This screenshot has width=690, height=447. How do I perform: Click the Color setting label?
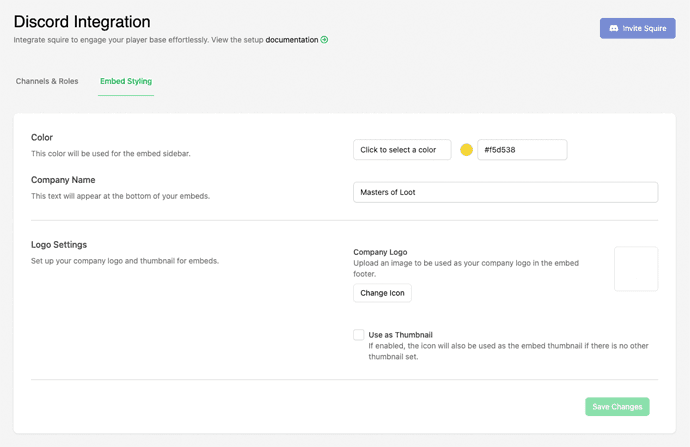[x=42, y=137]
